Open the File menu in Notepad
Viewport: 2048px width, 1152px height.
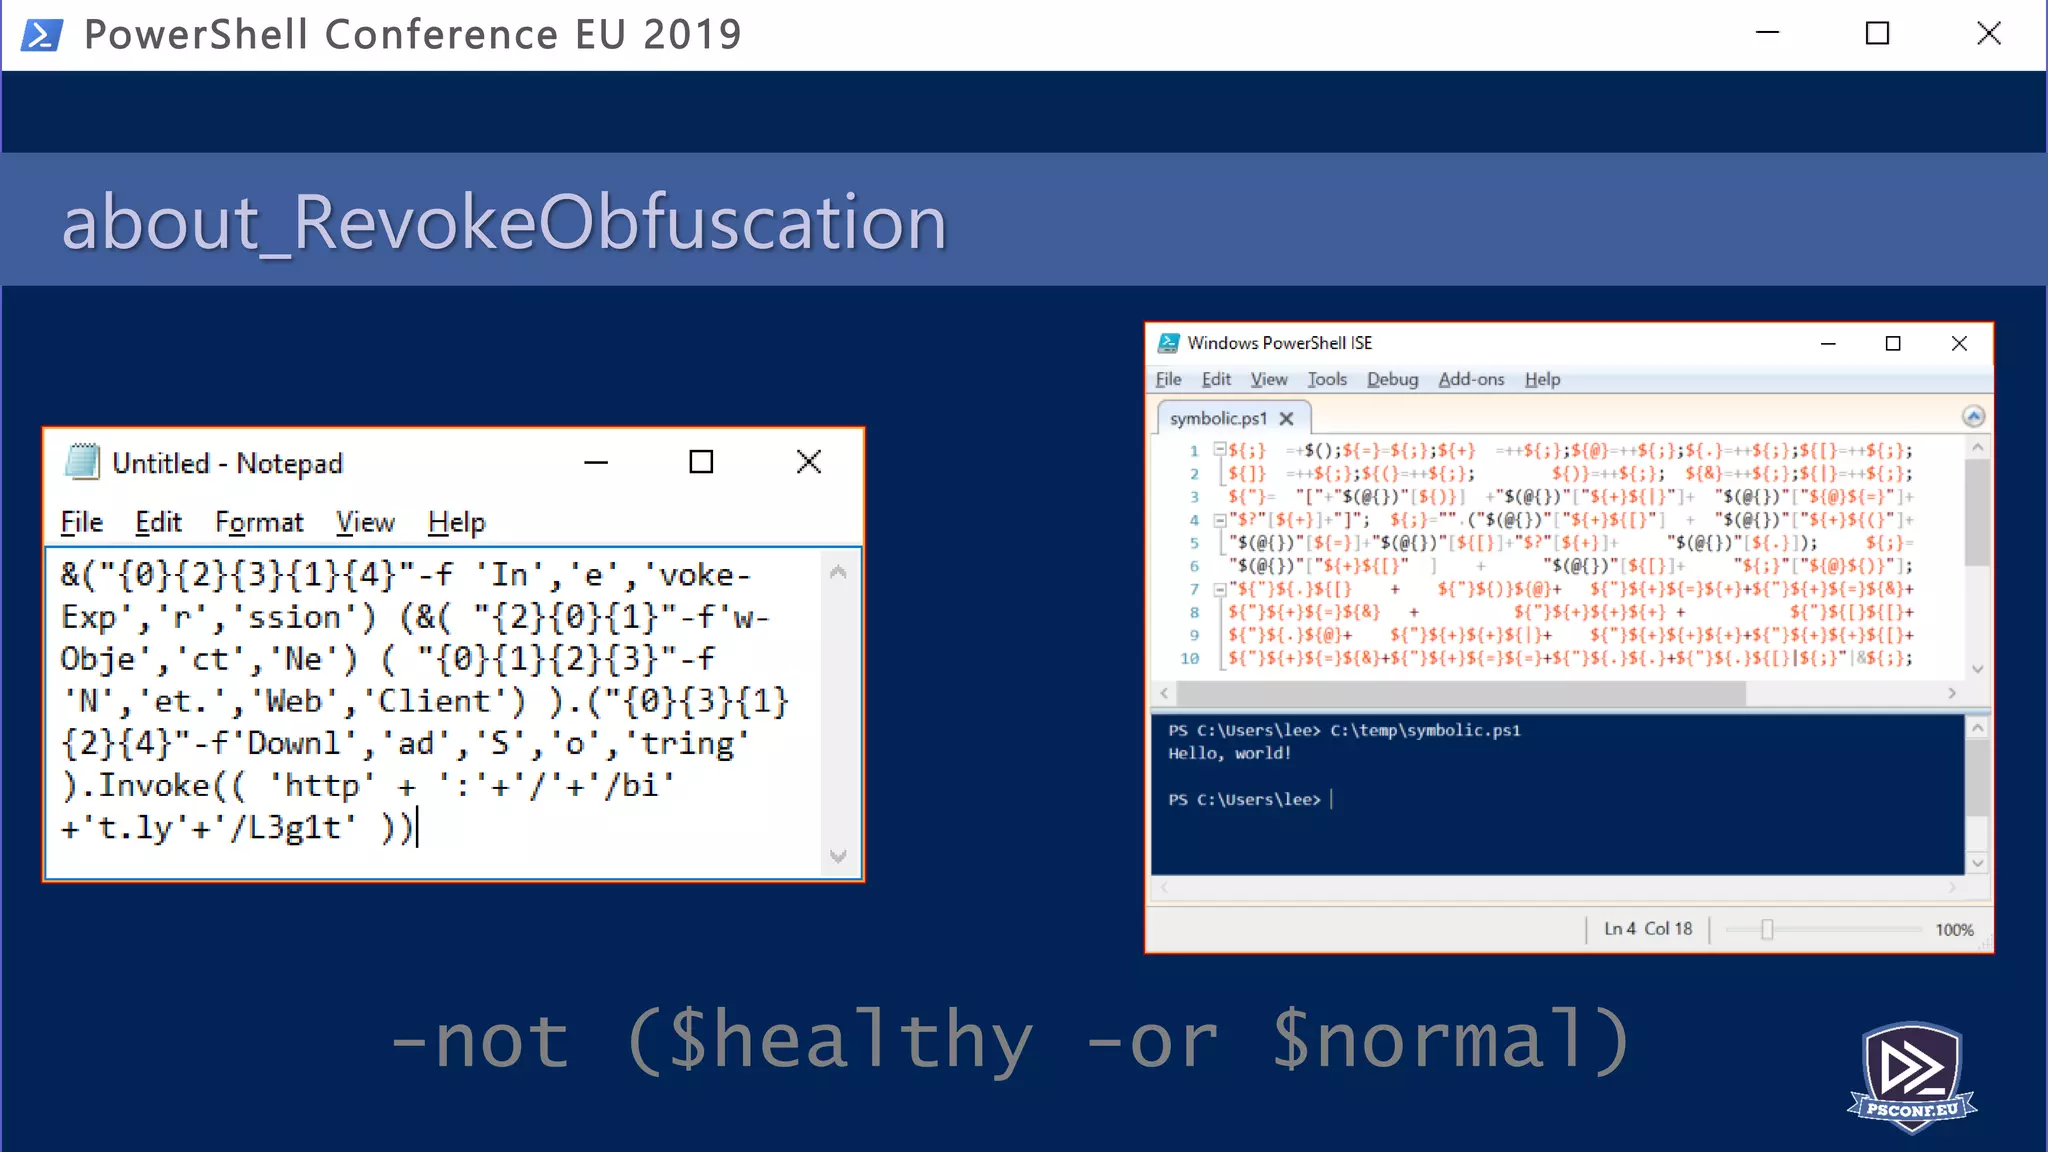tap(81, 522)
